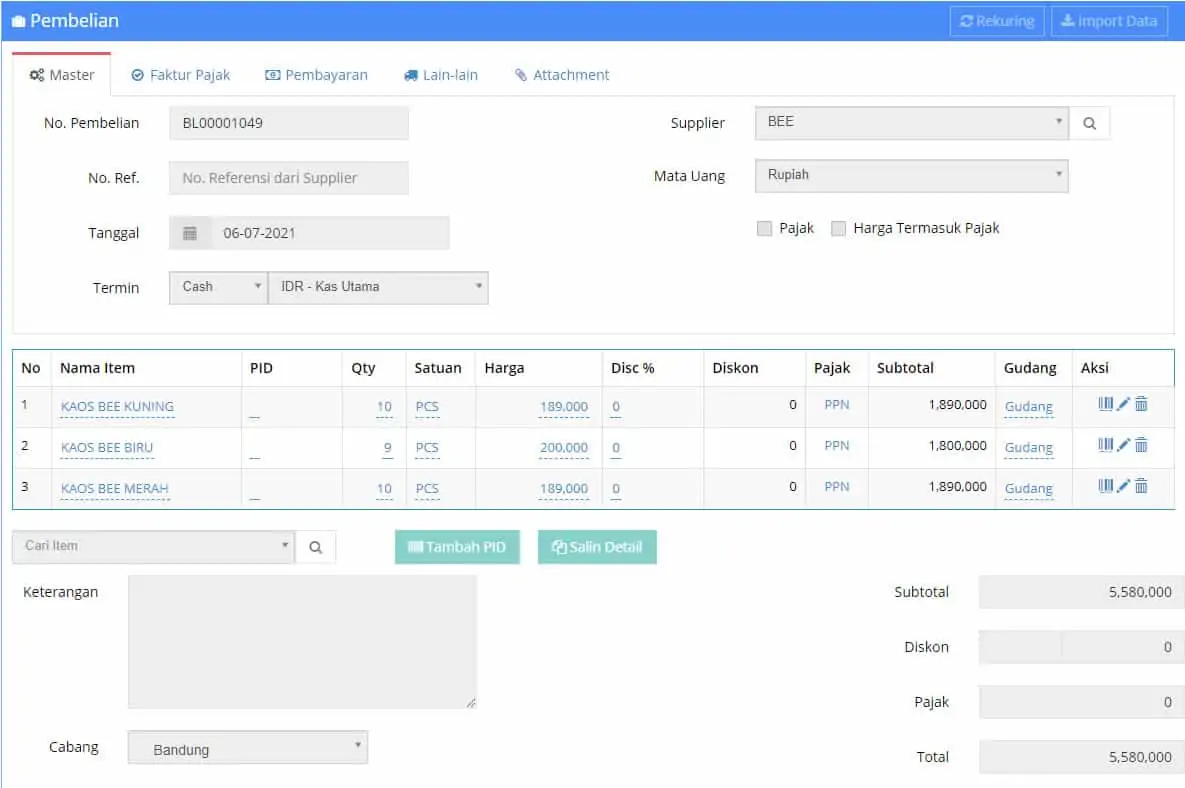
Task: Switch to the Lain-lain tab
Action: tap(441, 75)
